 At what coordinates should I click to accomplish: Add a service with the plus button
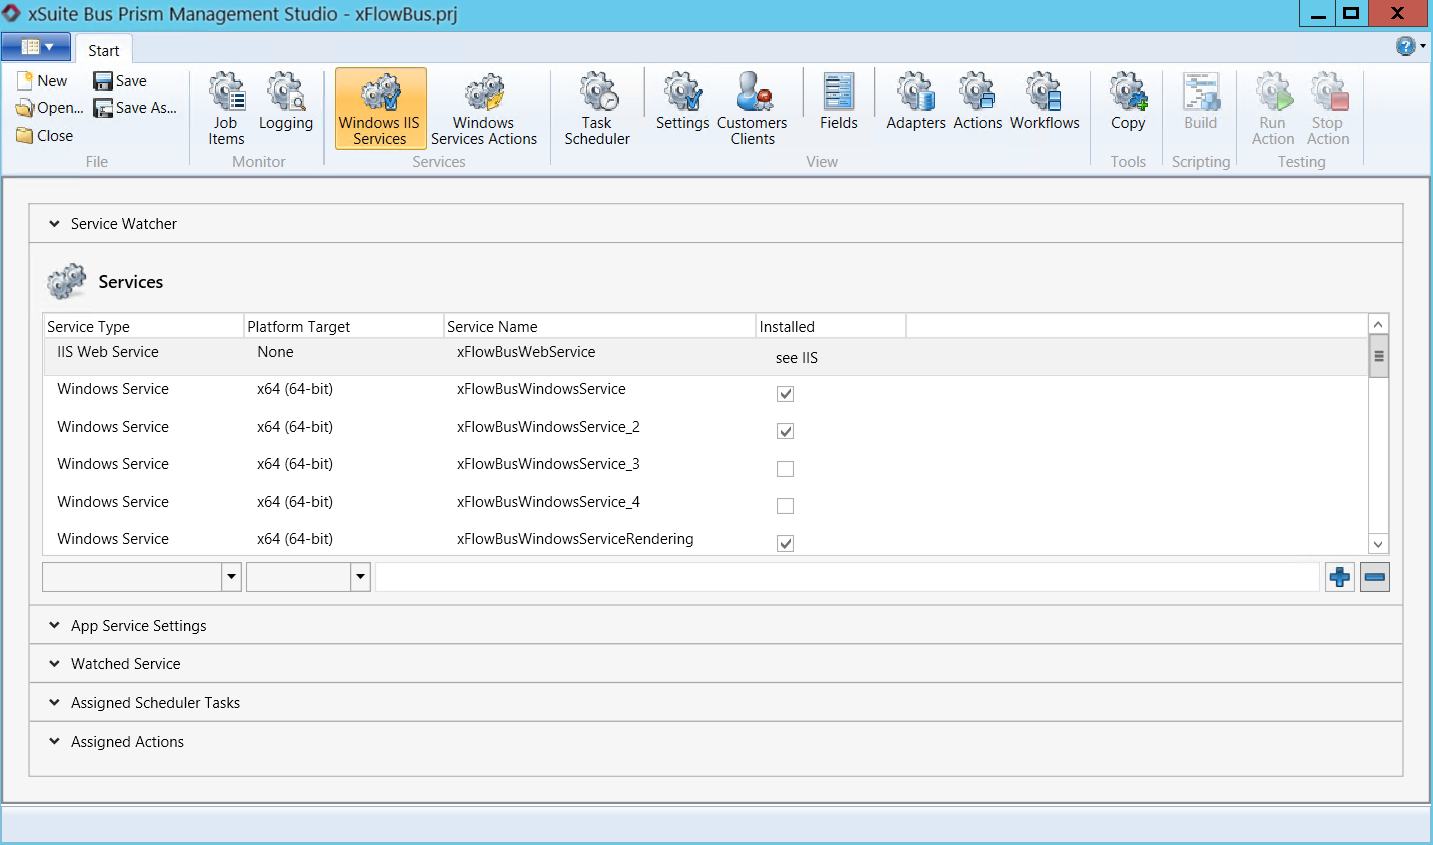[x=1340, y=577]
